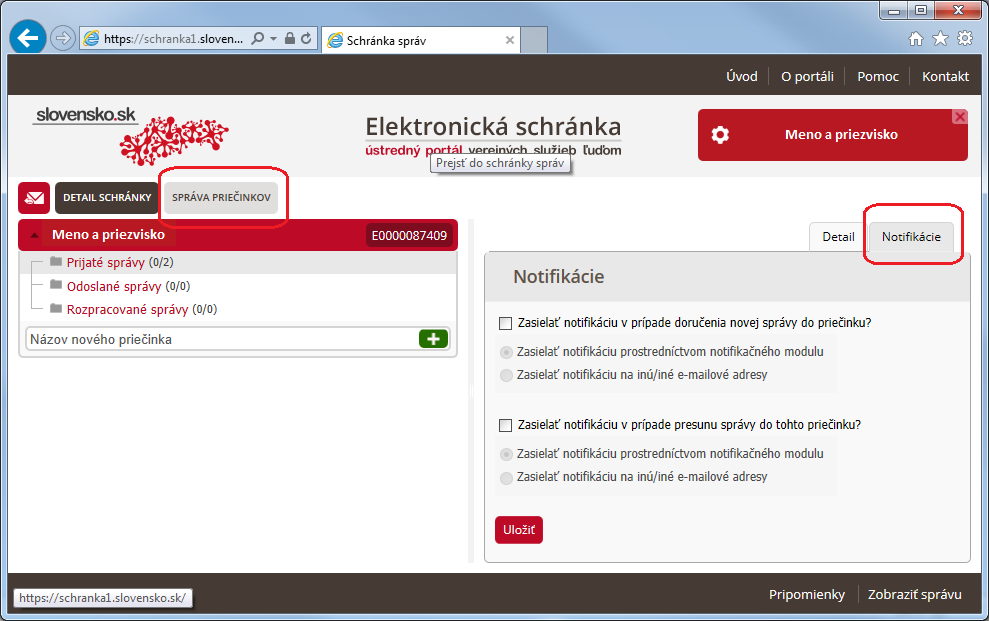Open the Prijaté správy folder
Image resolution: width=989 pixels, height=621 pixels.
point(106,262)
